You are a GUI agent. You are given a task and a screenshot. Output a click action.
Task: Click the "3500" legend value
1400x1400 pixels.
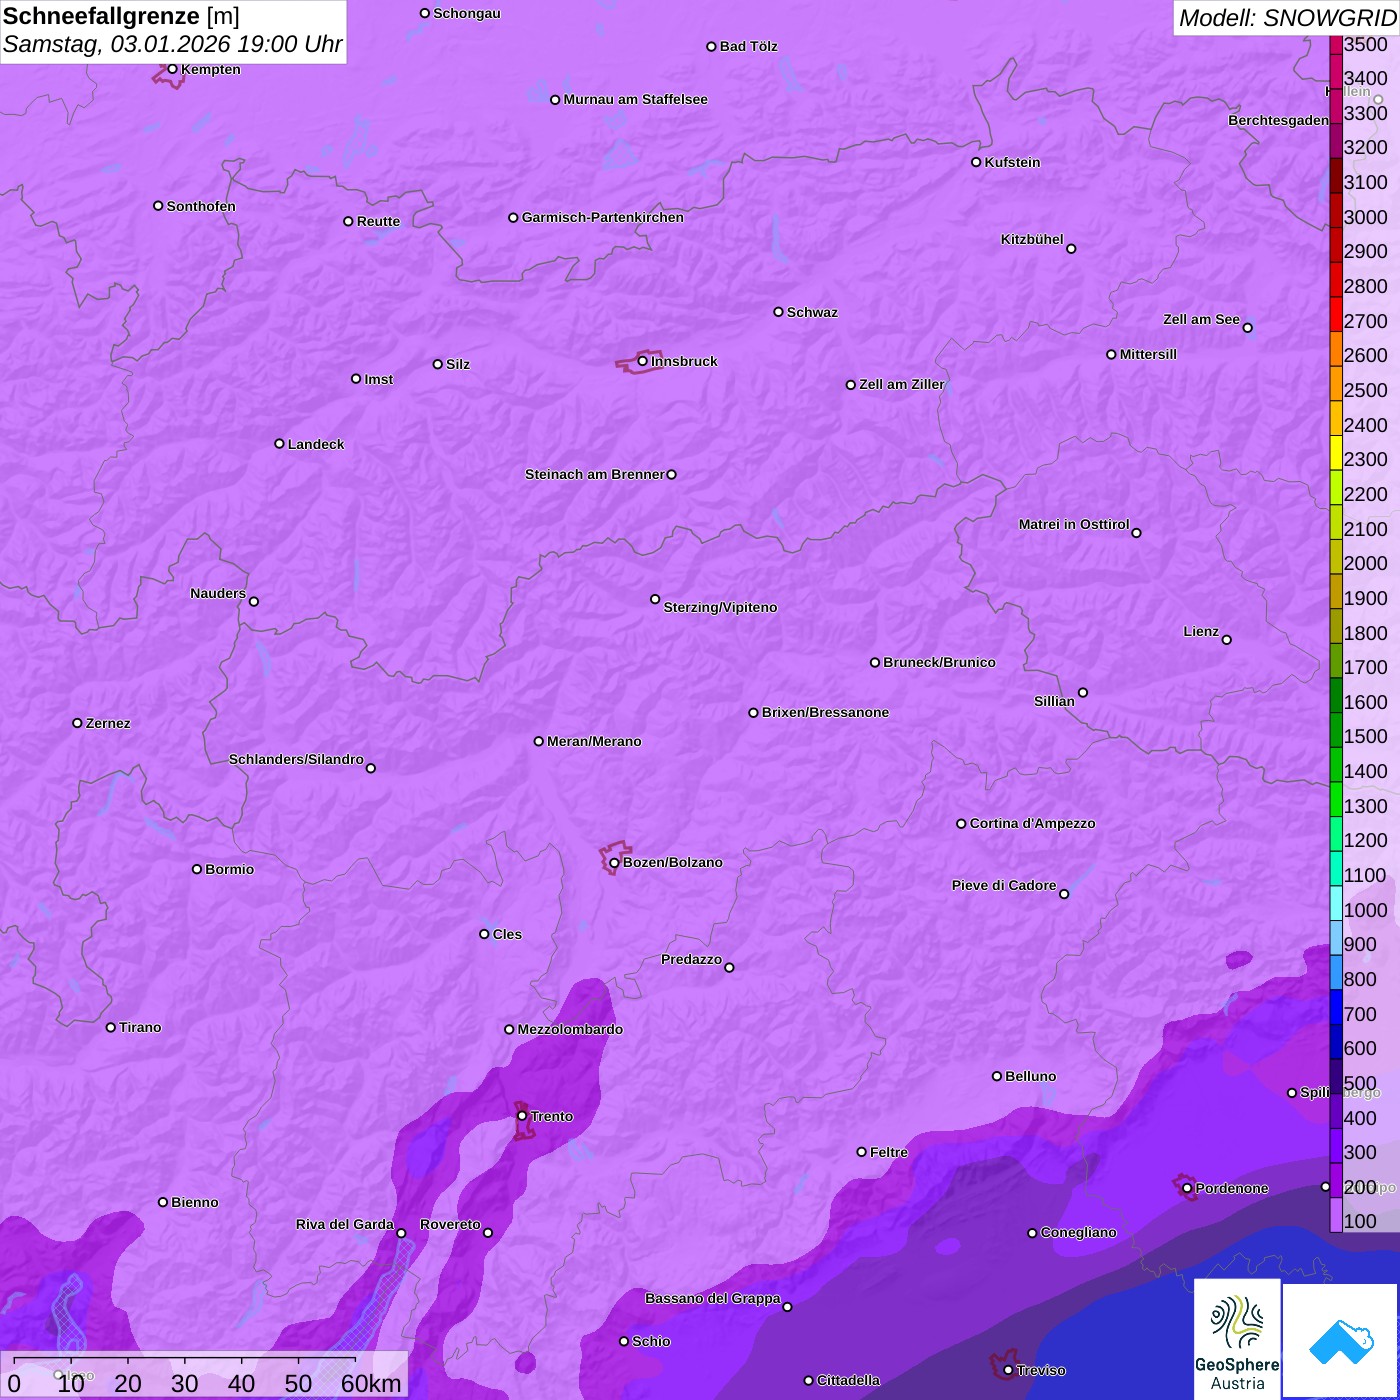[x=1366, y=44]
